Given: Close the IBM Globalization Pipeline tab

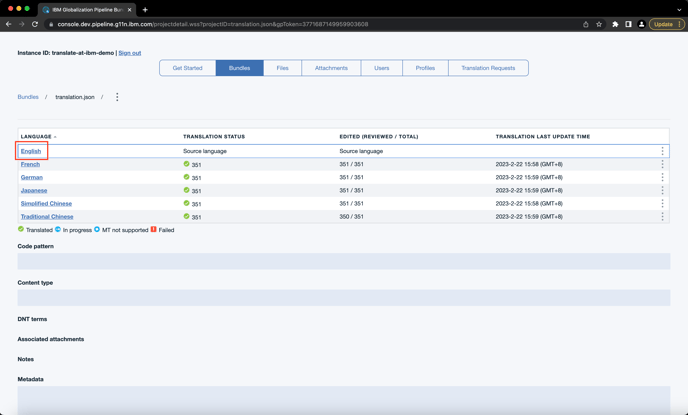Looking at the screenshot, I should tap(129, 10).
